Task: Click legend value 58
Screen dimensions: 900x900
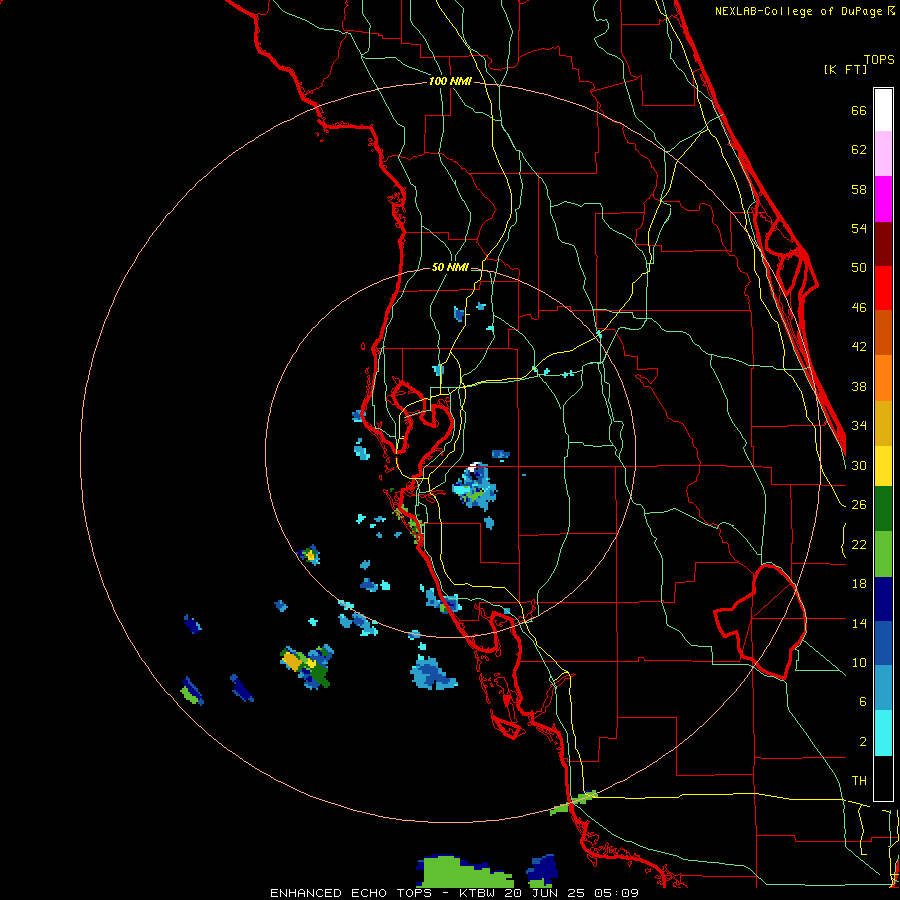Action: [x=859, y=189]
